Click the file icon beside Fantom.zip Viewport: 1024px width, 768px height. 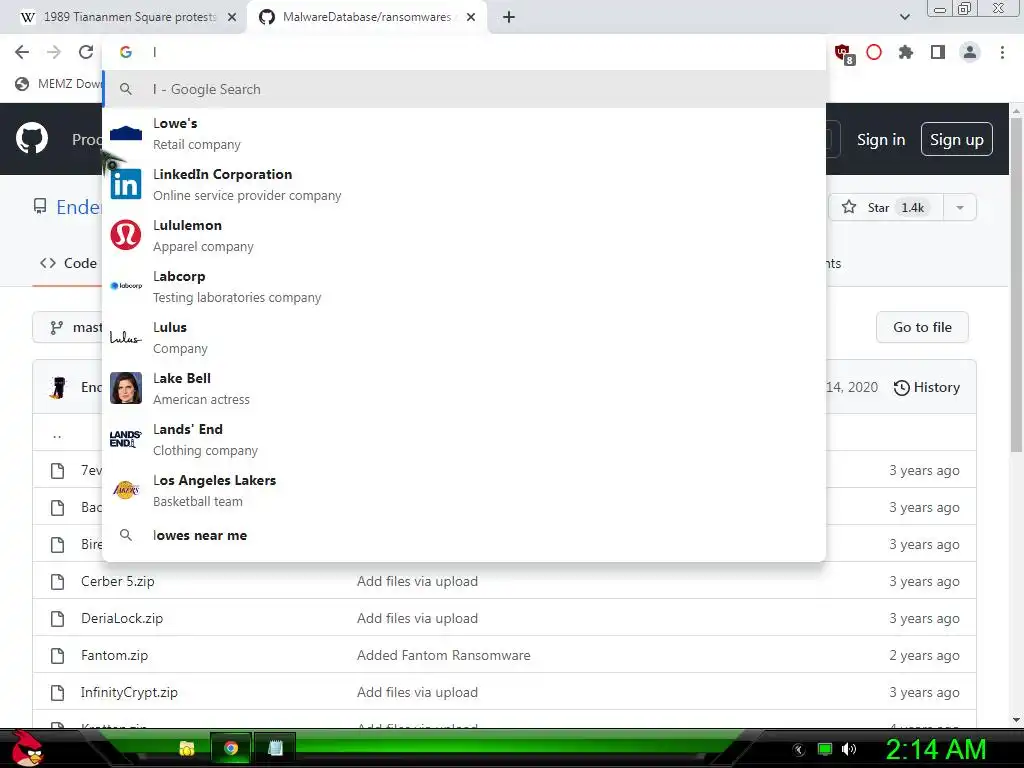click(57, 655)
